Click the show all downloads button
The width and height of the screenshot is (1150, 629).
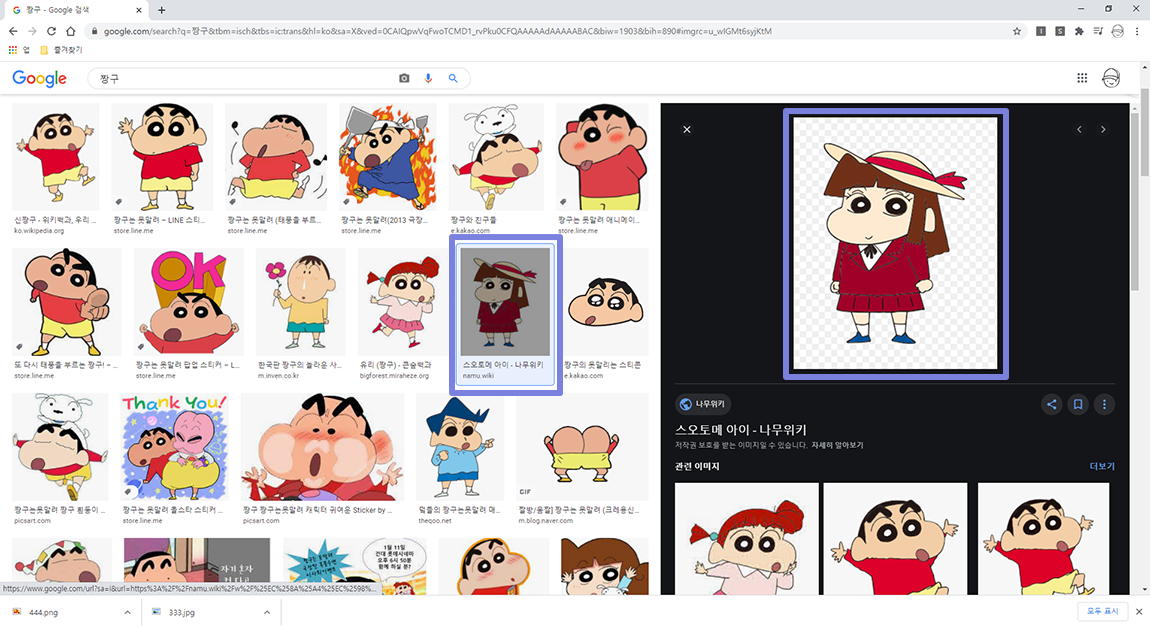[x=1102, y=611]
